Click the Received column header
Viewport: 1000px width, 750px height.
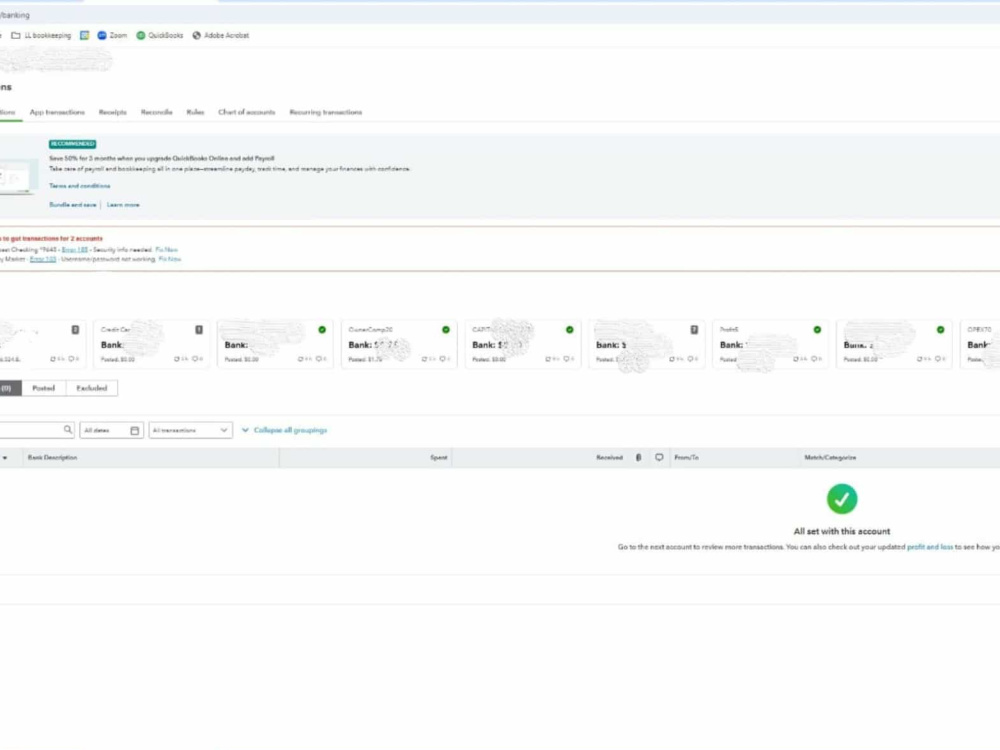(x=609, y=458)
